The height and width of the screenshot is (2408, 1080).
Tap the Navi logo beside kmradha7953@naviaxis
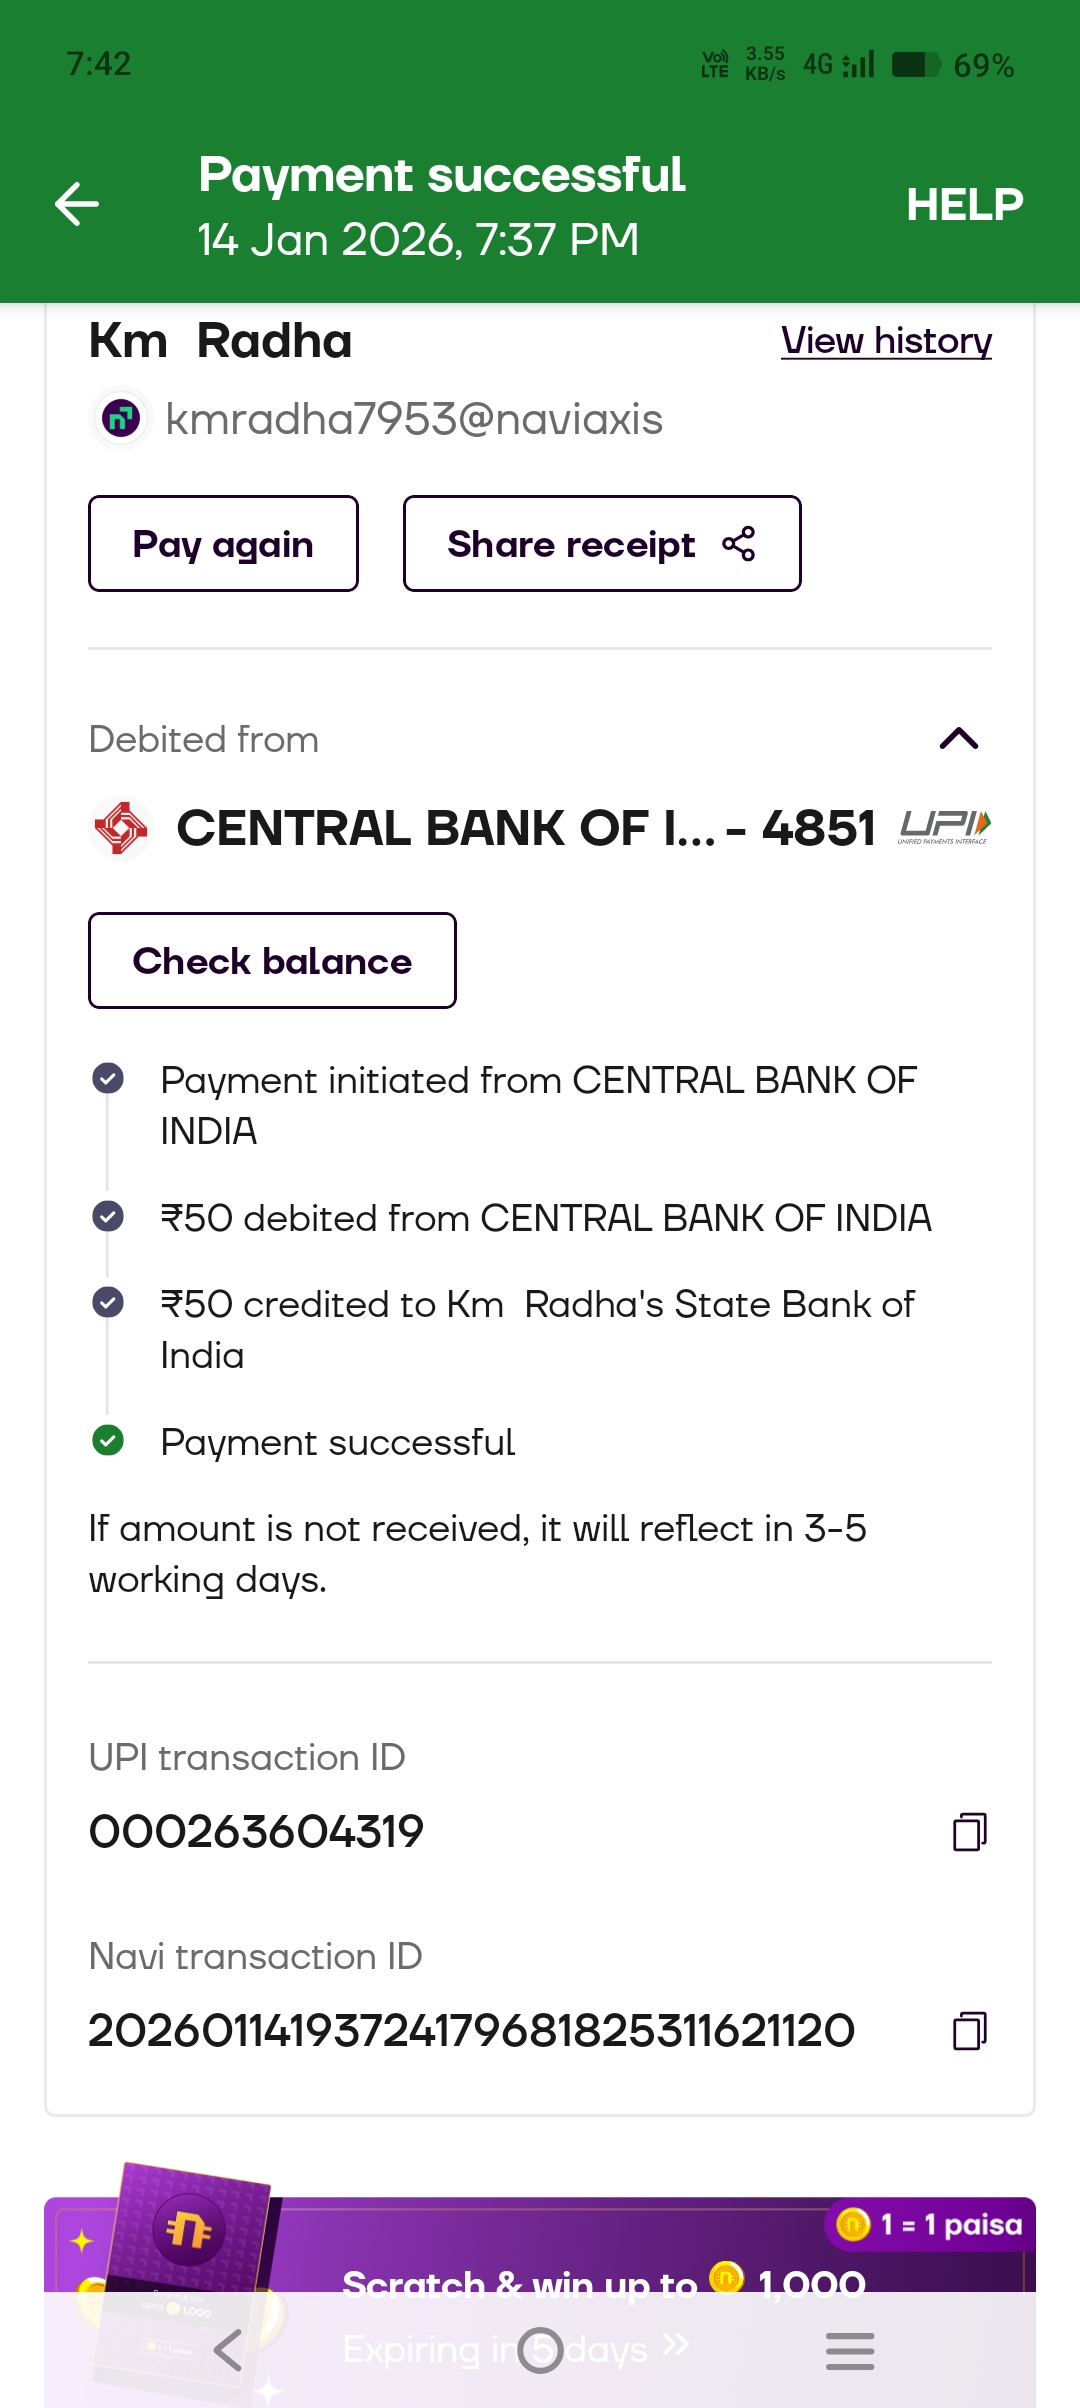tap(121, 418)
